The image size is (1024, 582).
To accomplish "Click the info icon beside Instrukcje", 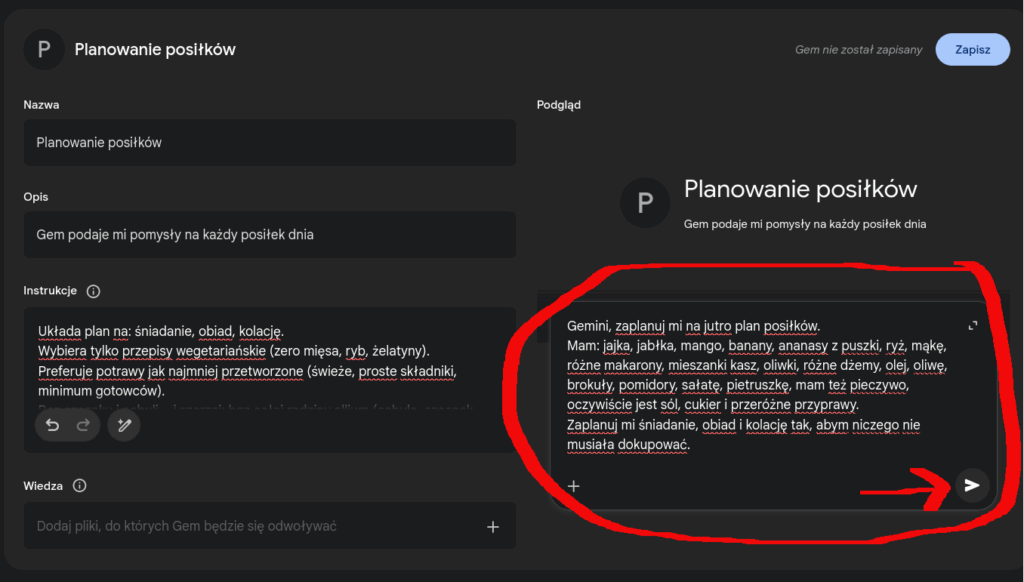I will [x=94, y=291].
